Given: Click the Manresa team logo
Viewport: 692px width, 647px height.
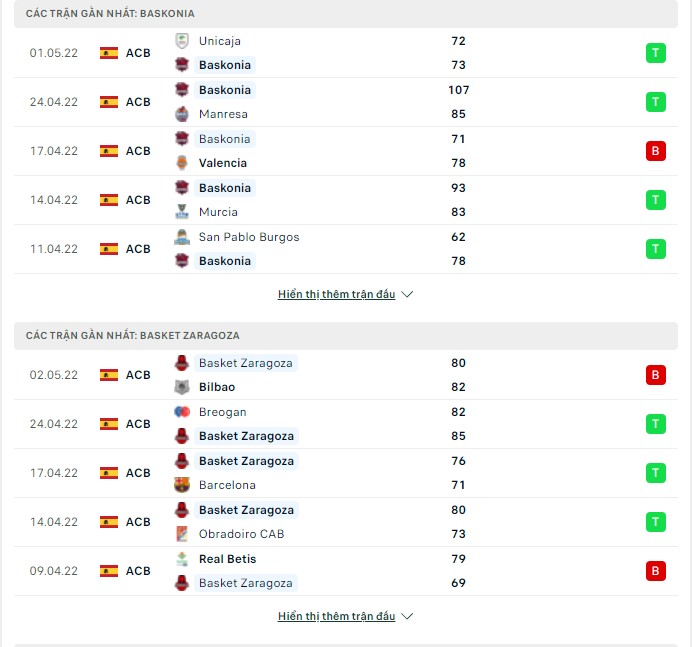Looking at the screenshot, I should (182, 114).
